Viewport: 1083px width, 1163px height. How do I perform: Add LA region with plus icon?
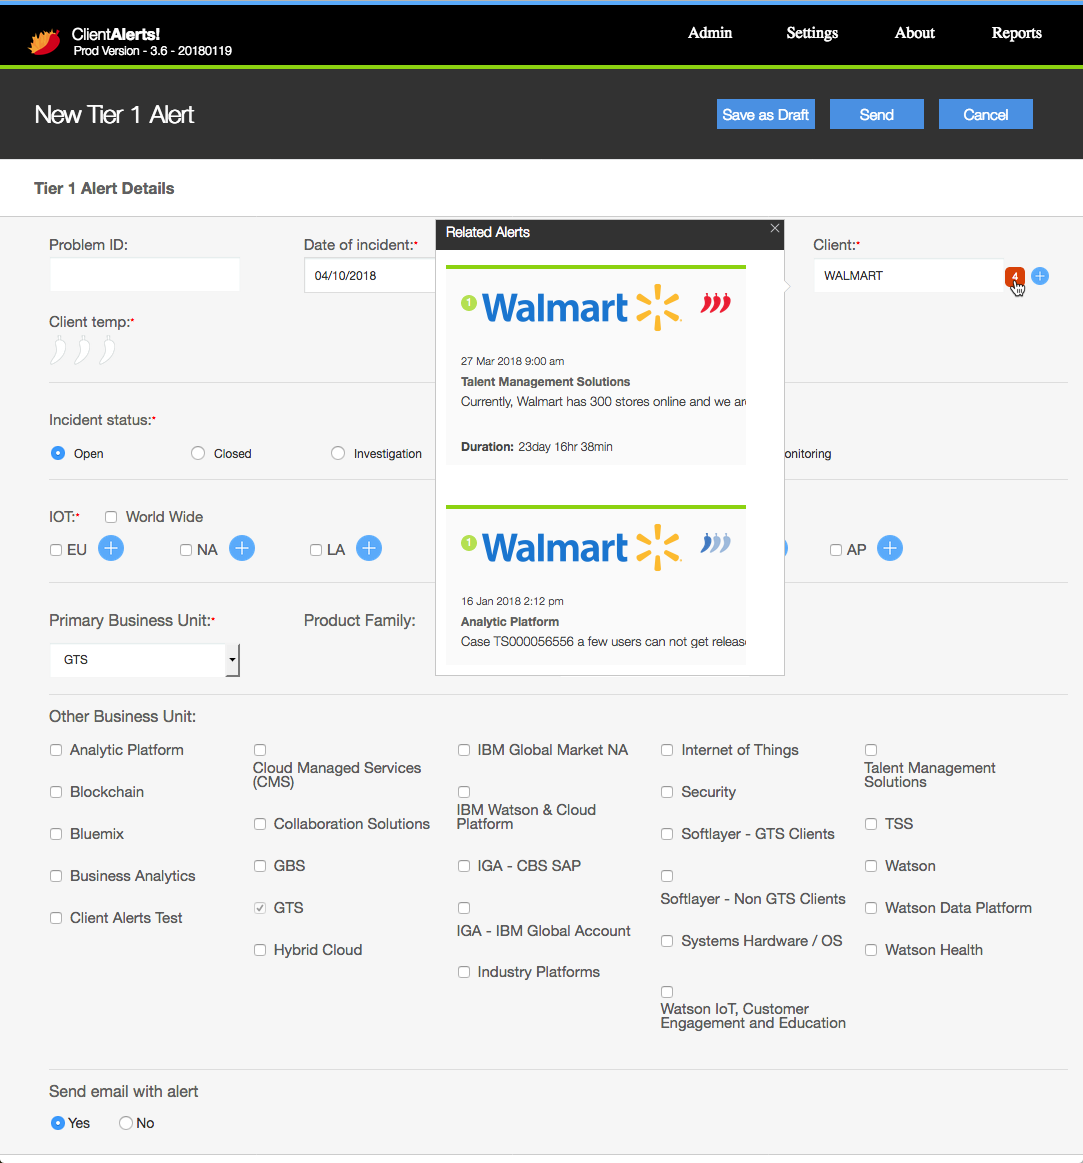[x=369, y=549]
